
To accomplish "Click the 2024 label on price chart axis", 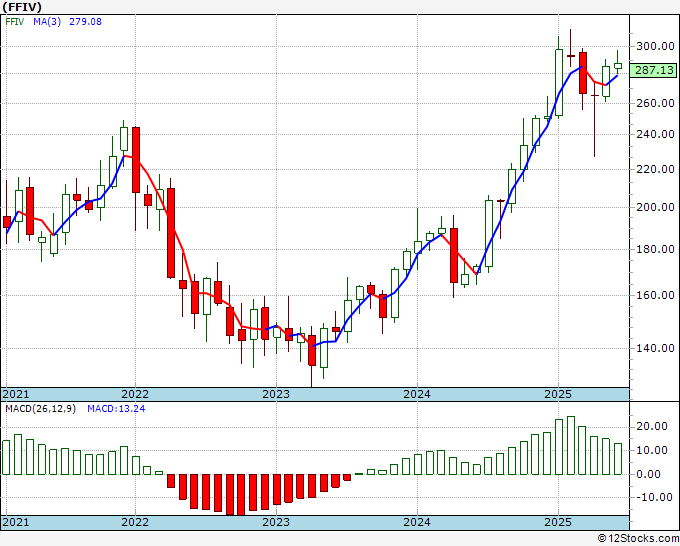I will click(x=417, y=394).
